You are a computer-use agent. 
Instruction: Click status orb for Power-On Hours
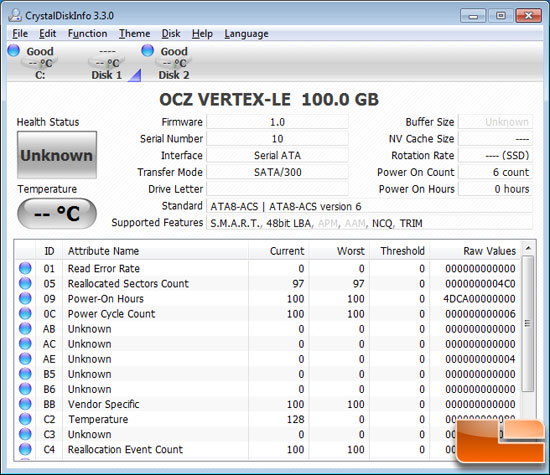[x=25, y=298]
